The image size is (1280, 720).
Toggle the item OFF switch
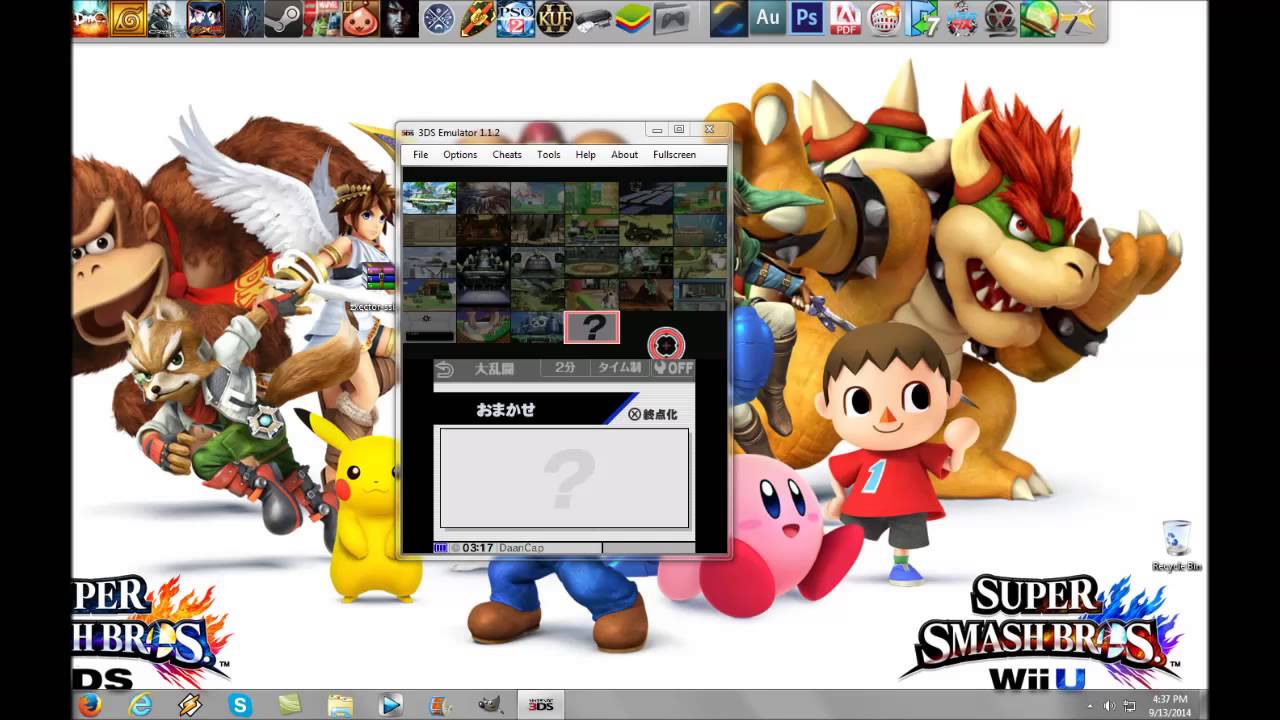[x=673, y=368]
